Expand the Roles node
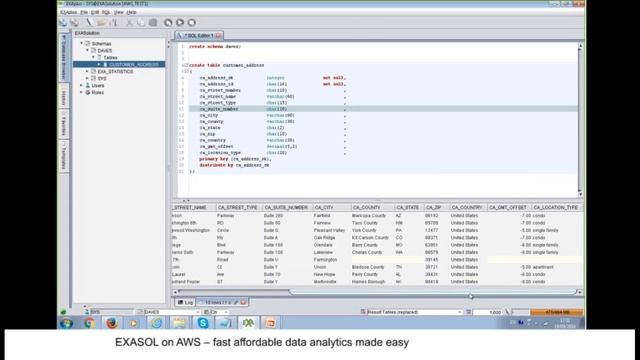The width and height of the screenshot is (640, 360). (81, 92)
